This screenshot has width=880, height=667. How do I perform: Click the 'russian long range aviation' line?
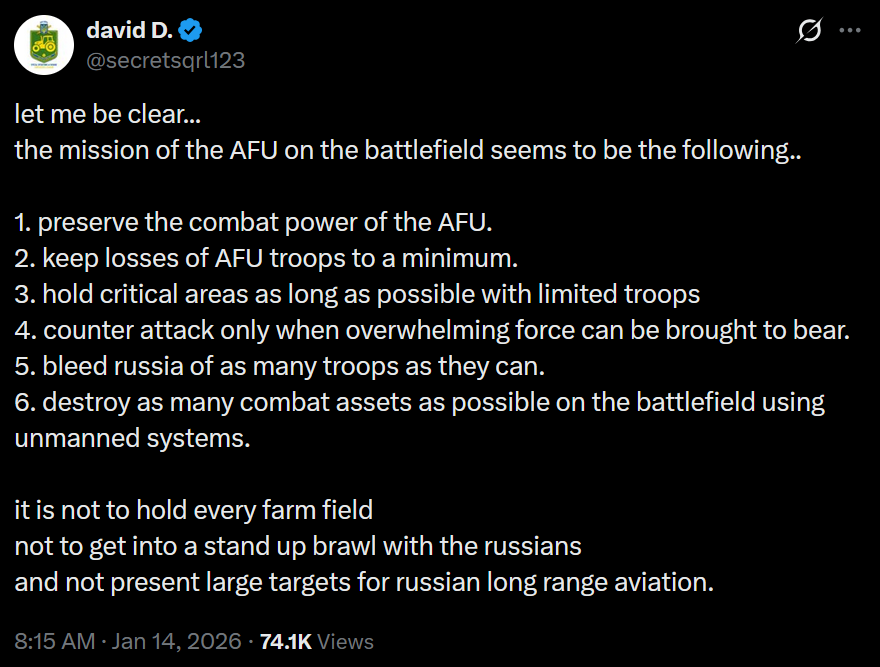[364, 582]
